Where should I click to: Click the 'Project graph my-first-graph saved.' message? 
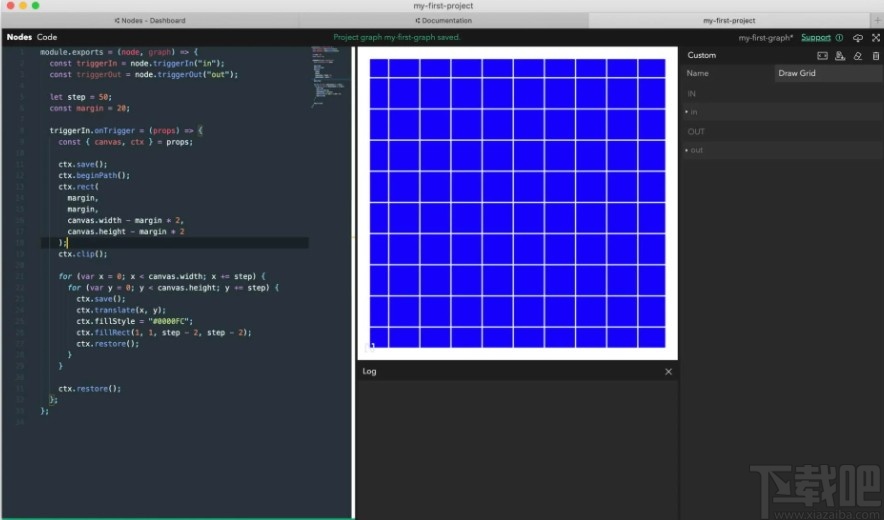tap(397, 37)
